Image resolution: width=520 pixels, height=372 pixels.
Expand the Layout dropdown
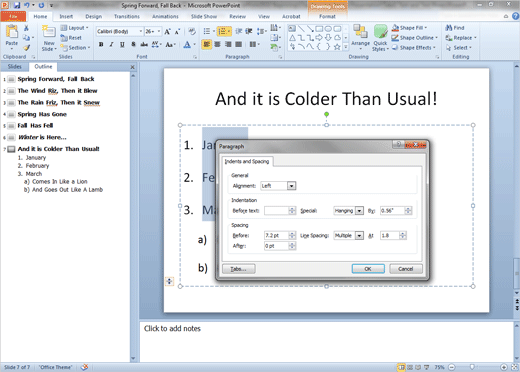pyautogui.click(x=75, y=28)
